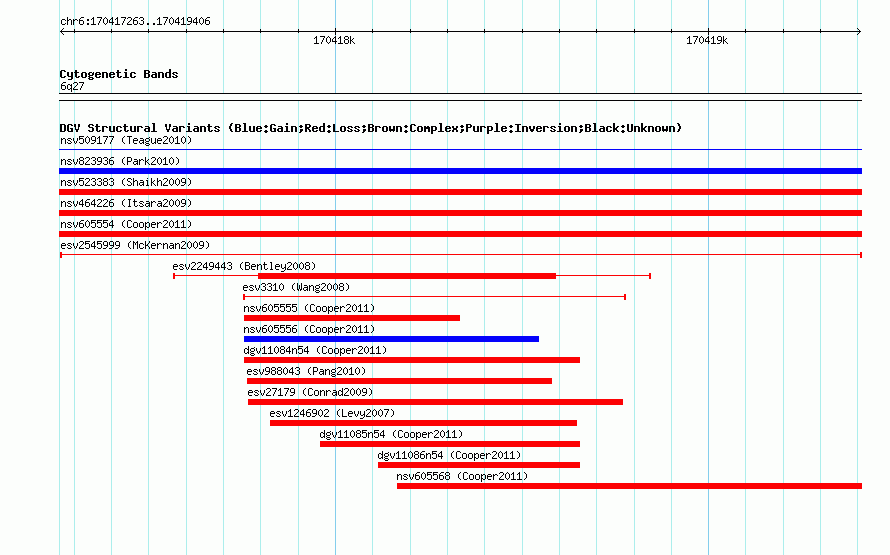Click the red nsv523383 loss bar
890x555 pixels.
pos(460,192)
